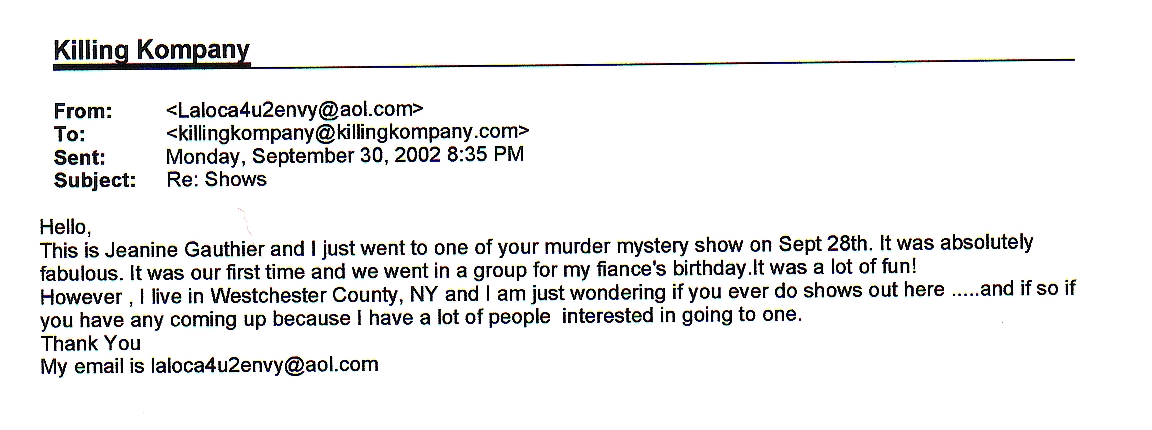Click the horizontal rule under the header

564,64
